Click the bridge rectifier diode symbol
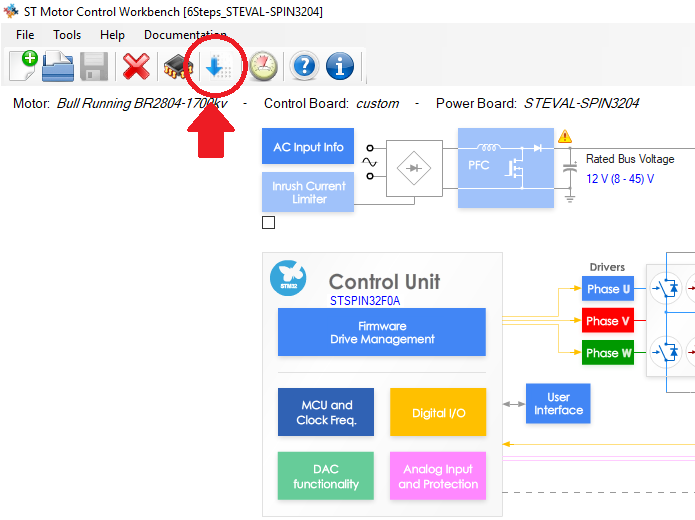 point(414,168)
